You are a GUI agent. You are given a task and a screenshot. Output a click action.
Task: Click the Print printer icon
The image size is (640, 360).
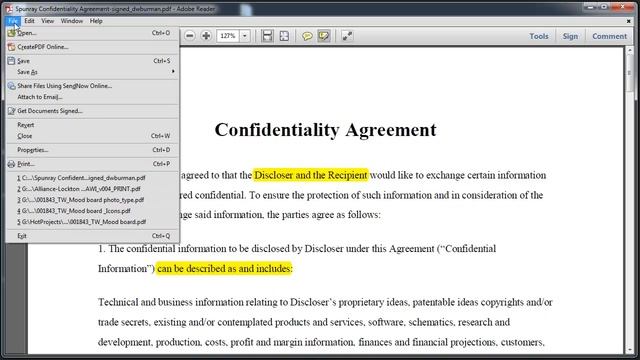(x=11, y=164)
